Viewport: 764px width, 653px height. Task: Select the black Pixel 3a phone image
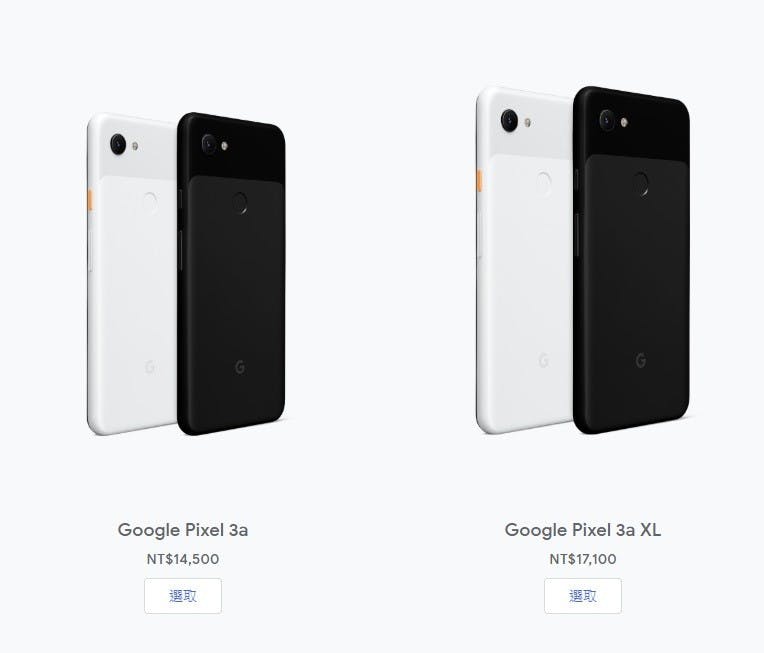[231, 274]
